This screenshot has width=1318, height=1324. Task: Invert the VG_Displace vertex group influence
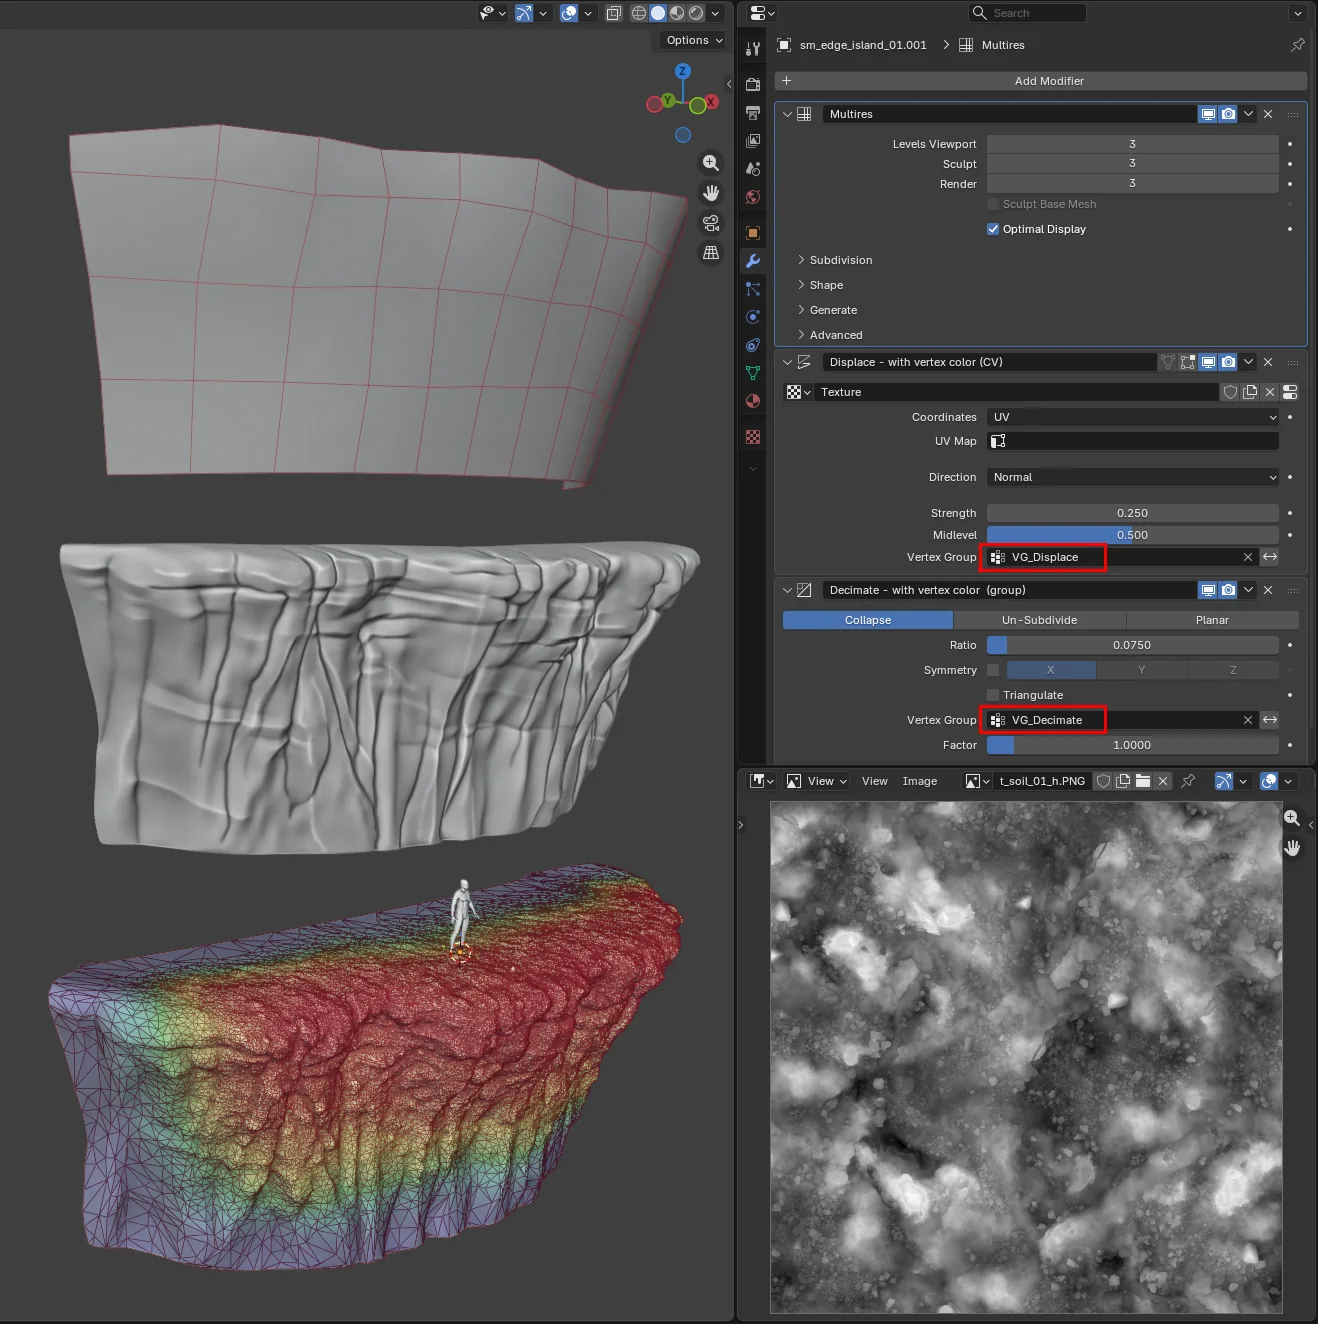click(1270, 557)
